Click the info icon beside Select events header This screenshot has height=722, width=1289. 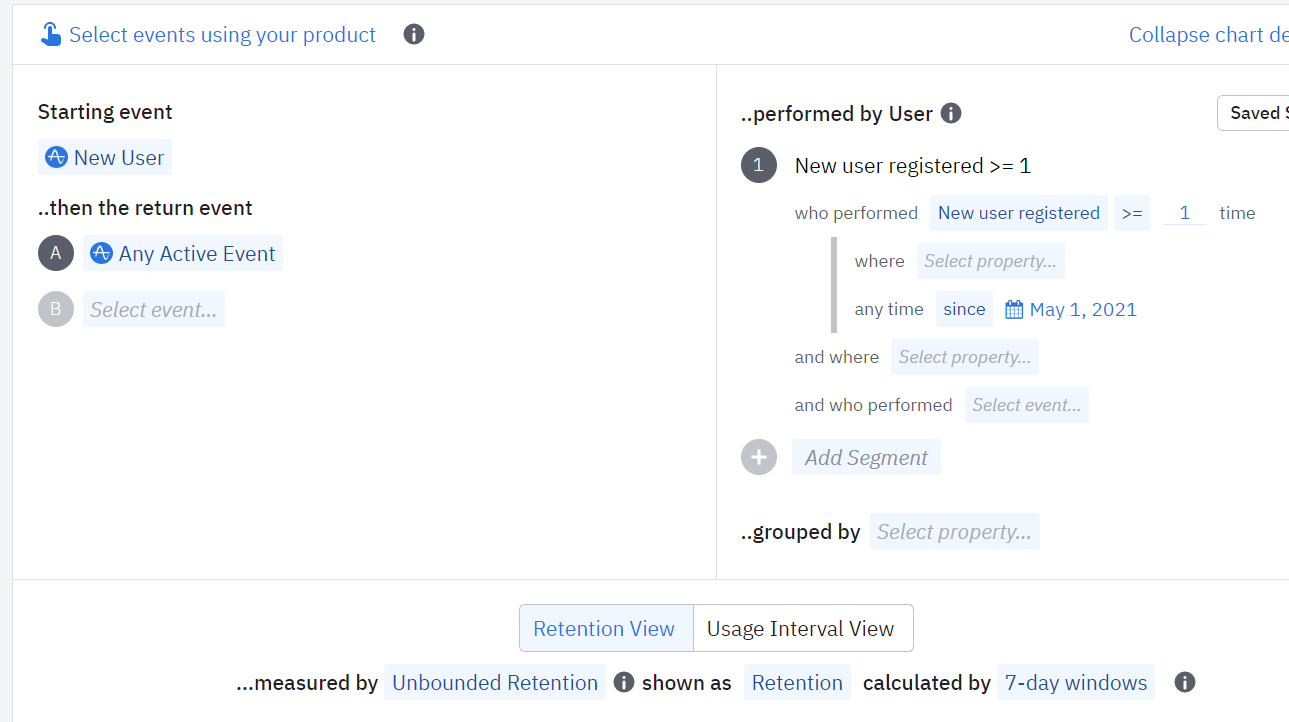[x=414, y=35]
